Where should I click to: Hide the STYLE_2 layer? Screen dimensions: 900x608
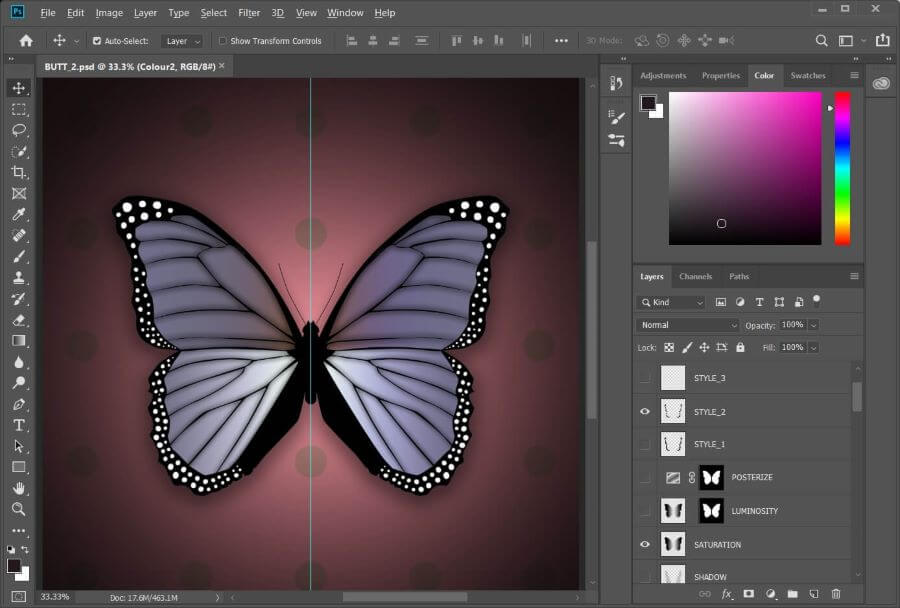645,411
